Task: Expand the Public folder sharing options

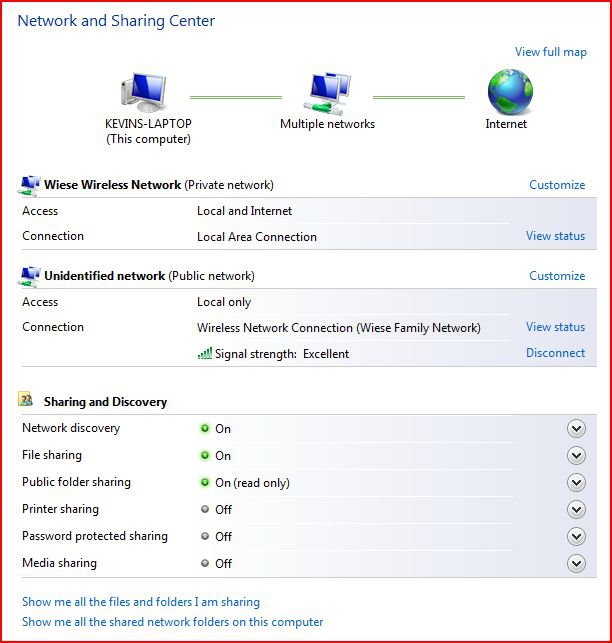Action: (576, 483)
